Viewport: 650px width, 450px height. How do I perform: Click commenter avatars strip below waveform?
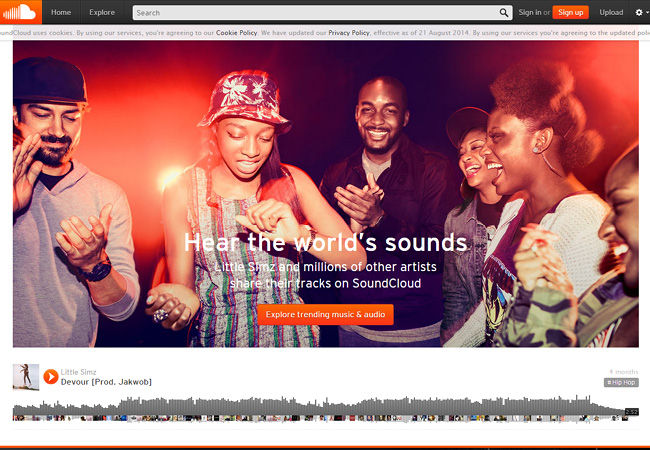coord(320,419)
